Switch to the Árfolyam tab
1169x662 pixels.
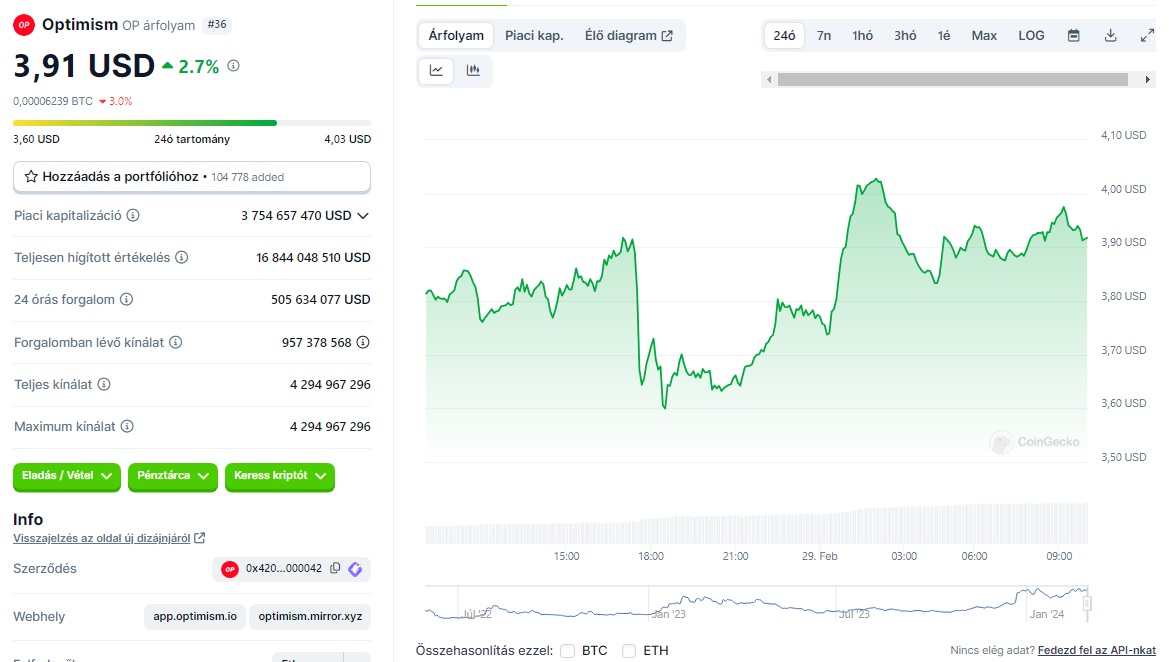pos(456,36)
